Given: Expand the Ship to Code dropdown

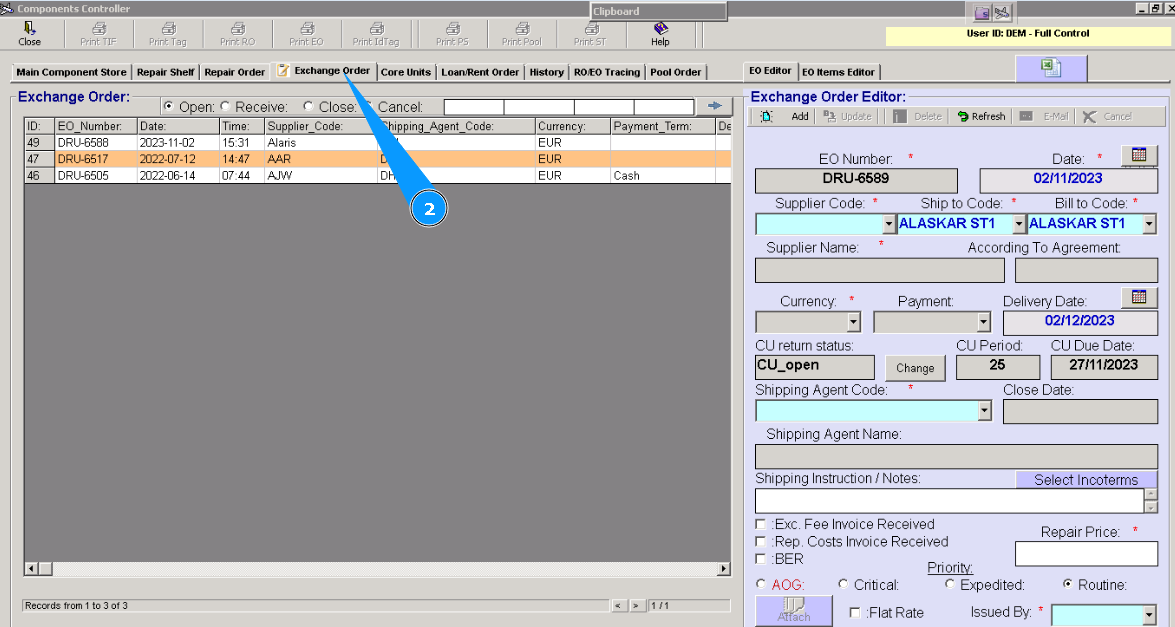Looking at the screenshot, I should (x=1019, y=224).
